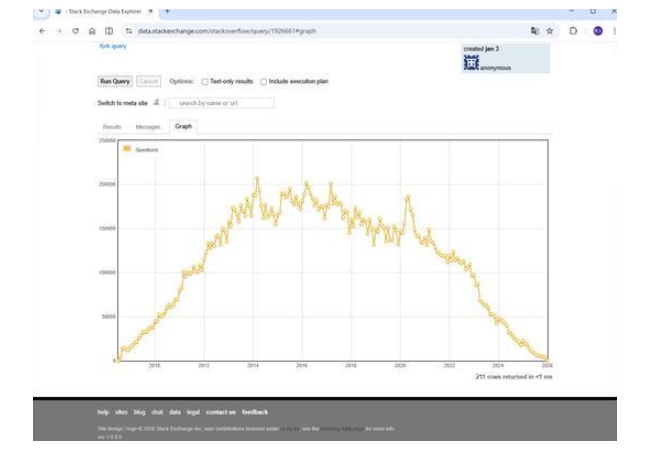The height and width of the screenshot is (450, 650).
Task: Click the icon beside Switch to meta site
Action: click(x=156, y=102)
